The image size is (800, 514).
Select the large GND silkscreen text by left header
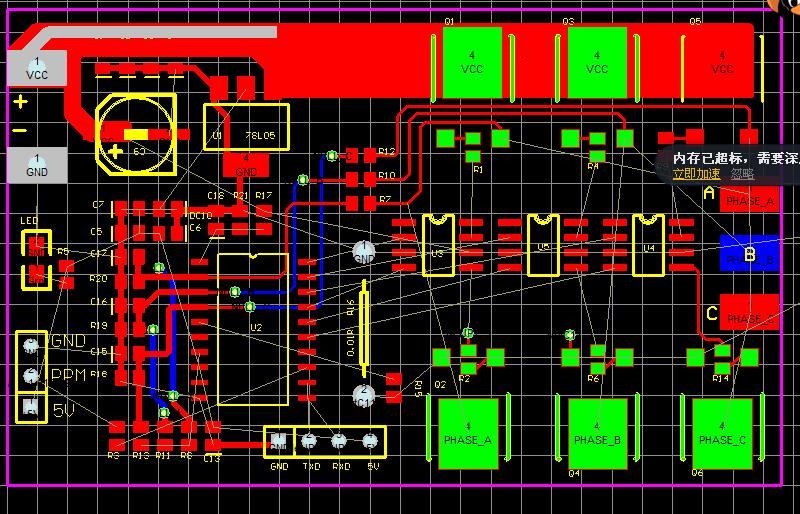tap(69, 341)
